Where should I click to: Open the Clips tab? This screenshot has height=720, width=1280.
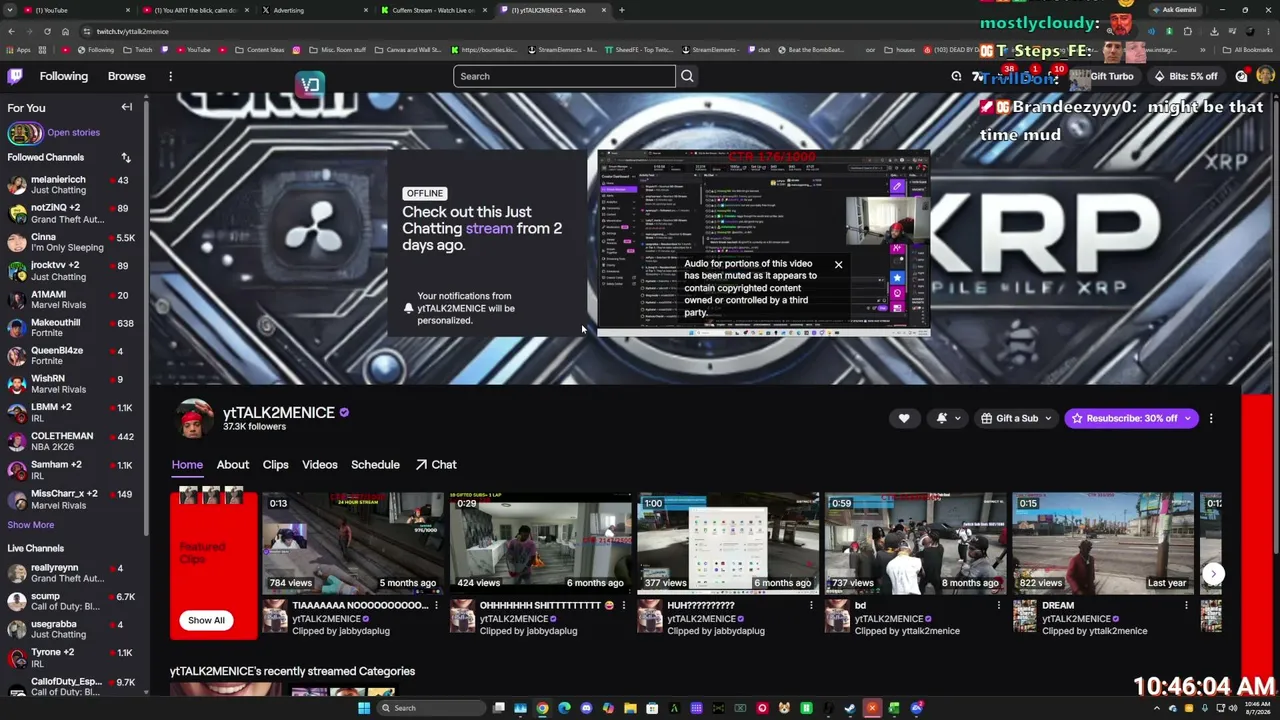[x=275, y=465]
